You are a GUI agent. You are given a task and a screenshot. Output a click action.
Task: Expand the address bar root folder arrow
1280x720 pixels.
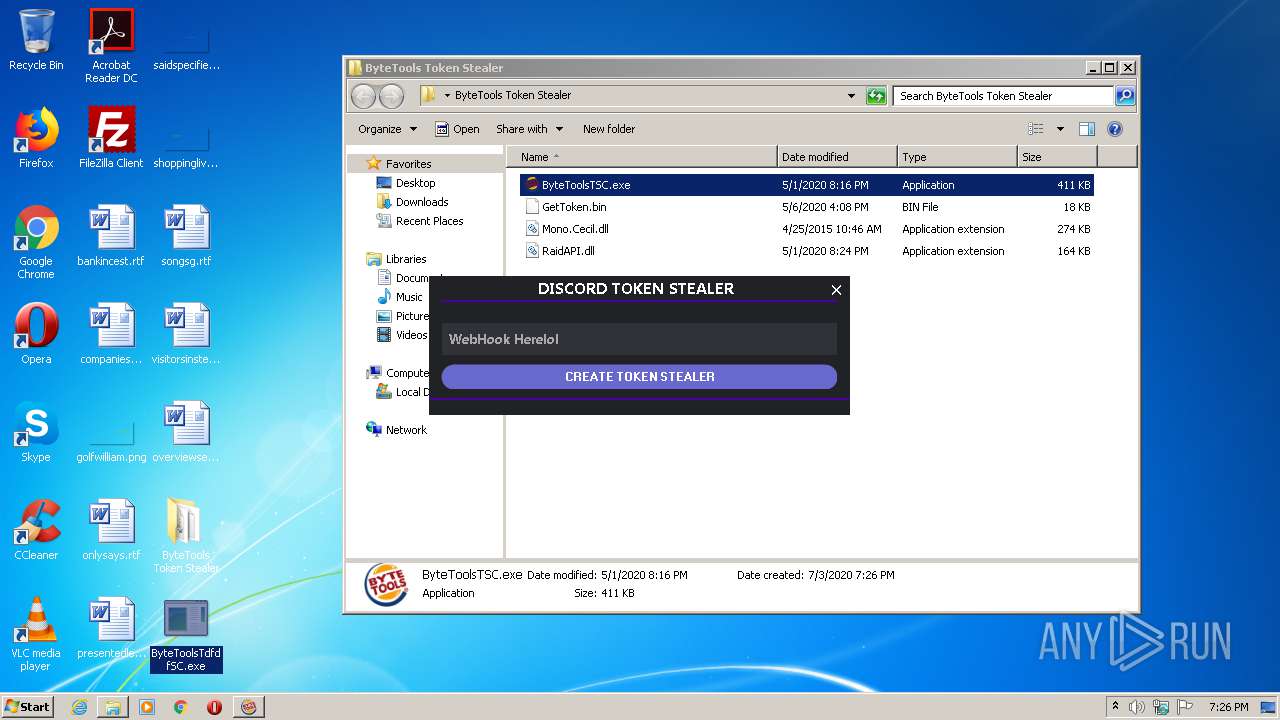pos(447,96)
